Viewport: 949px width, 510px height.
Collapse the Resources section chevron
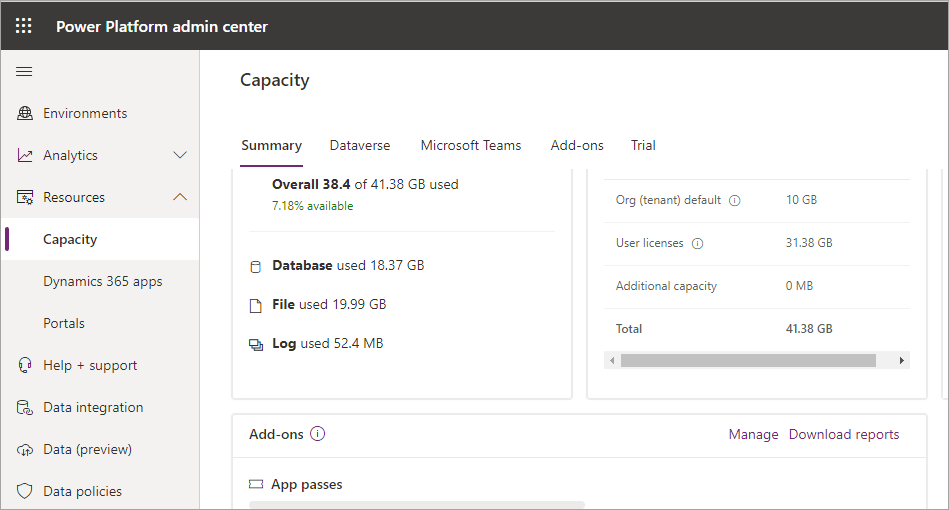pyautogui.click(x=180, y=198)
